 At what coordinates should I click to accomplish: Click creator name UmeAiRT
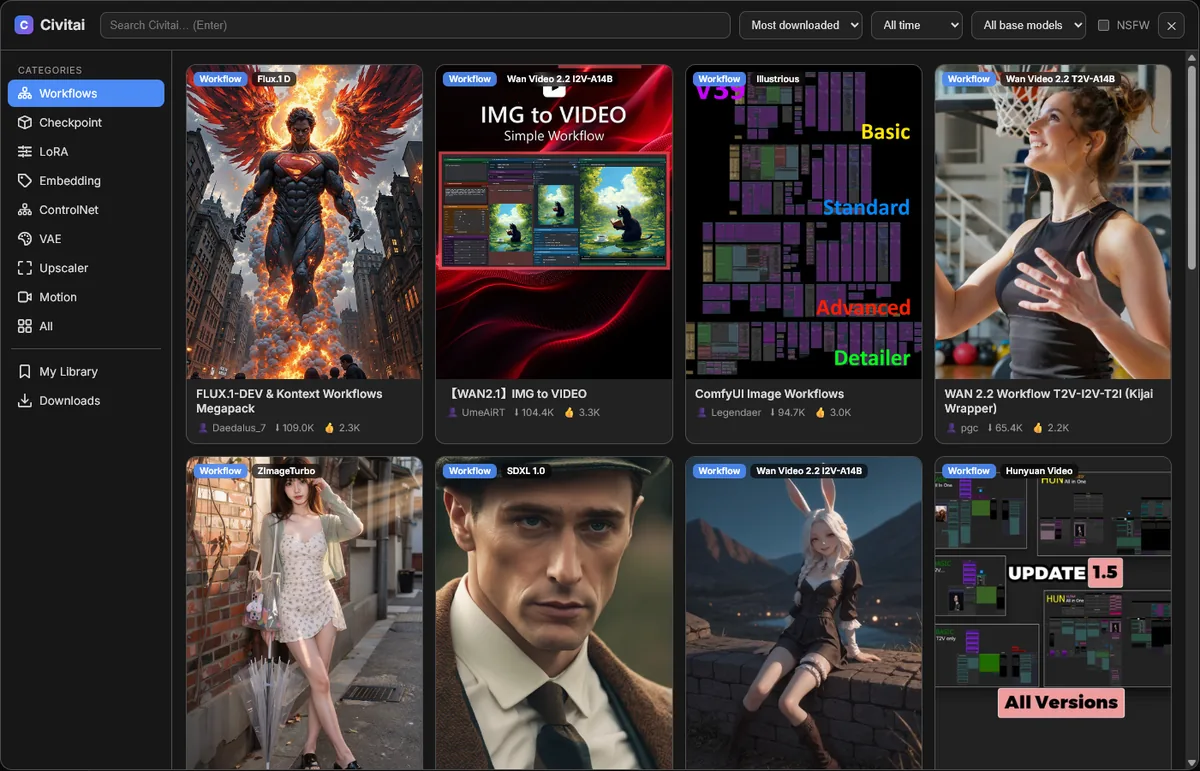point(484,412)
